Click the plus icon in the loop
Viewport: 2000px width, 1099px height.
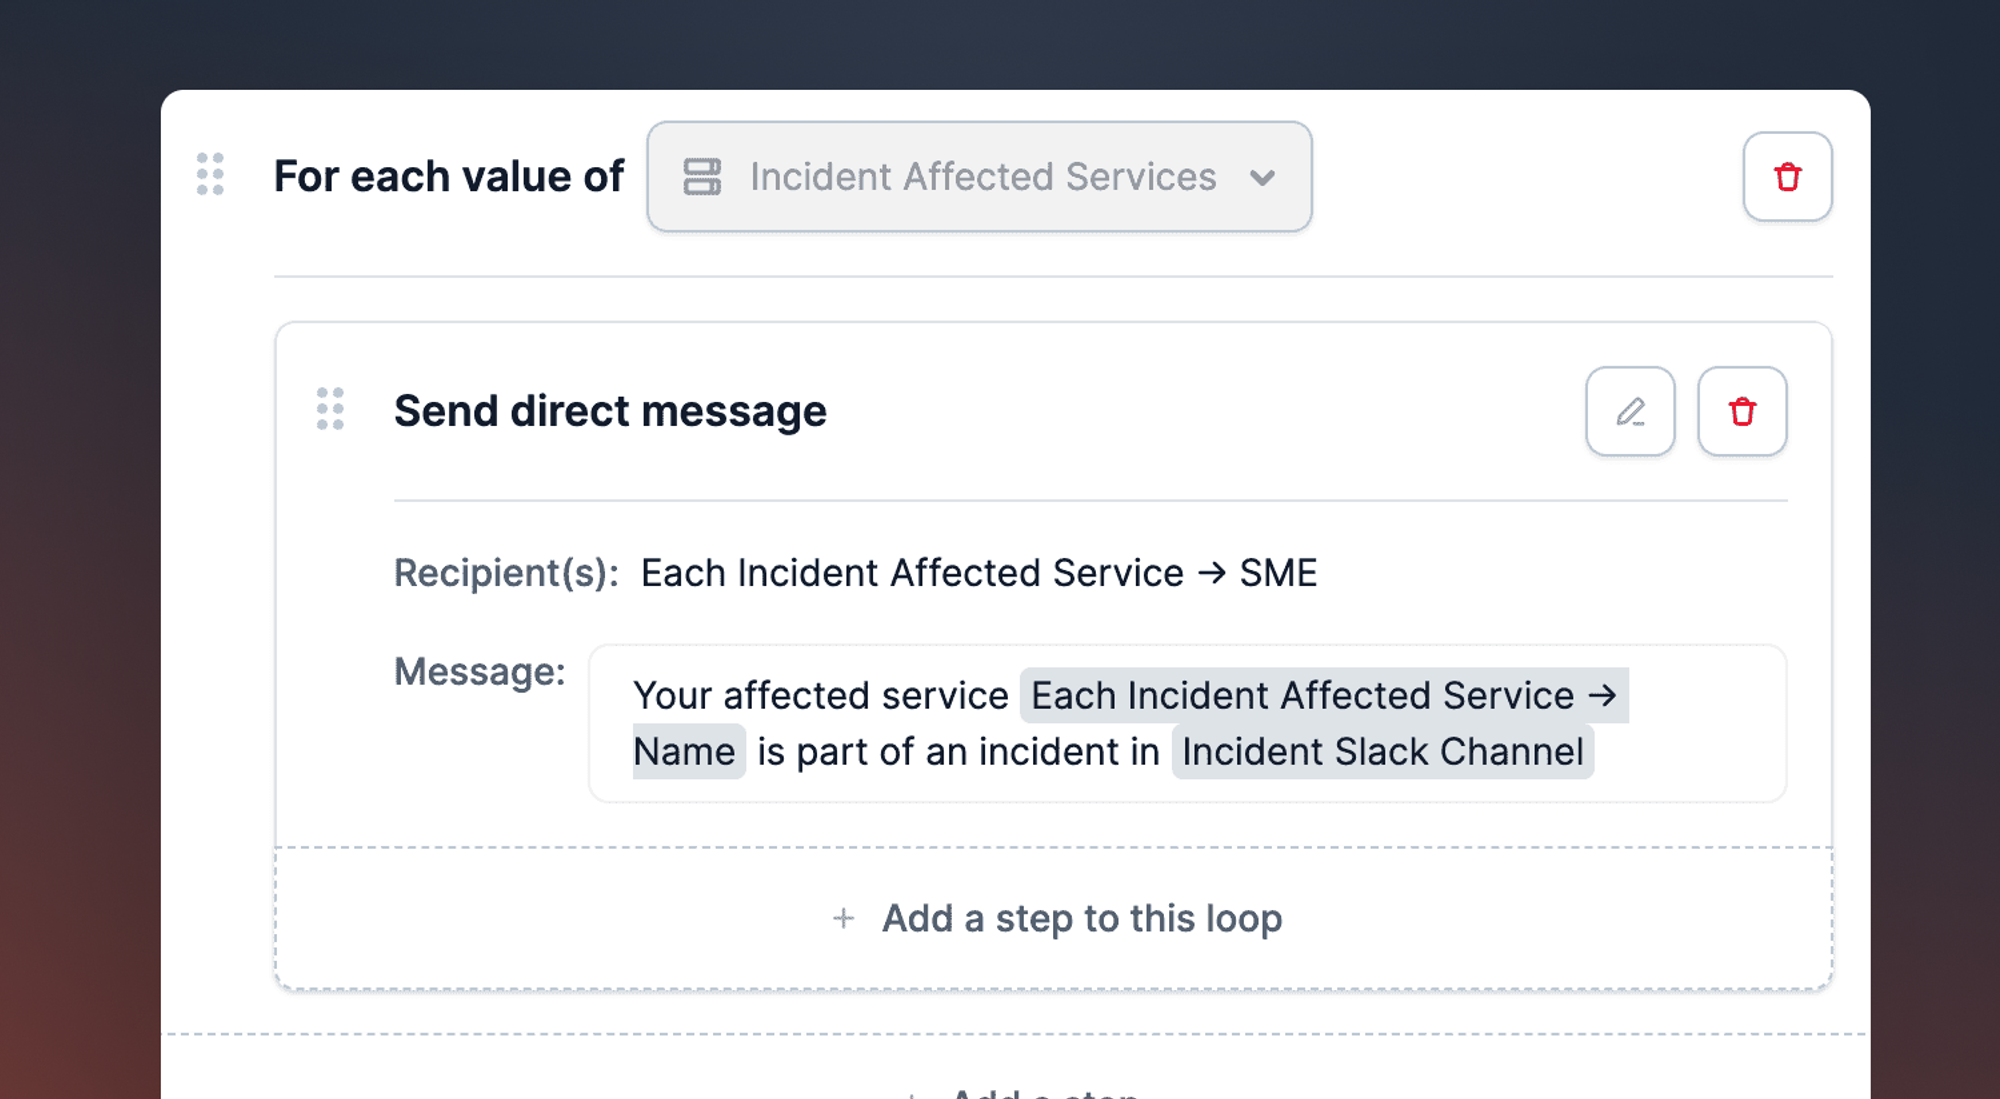[x=844, y=918]
